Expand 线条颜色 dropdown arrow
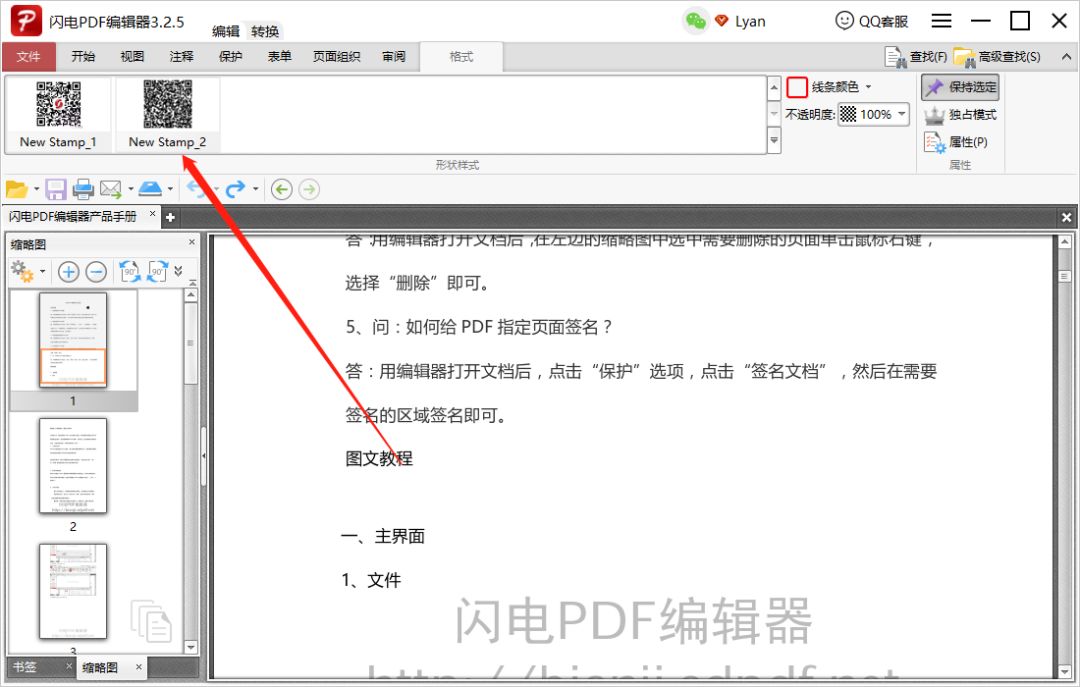The height and width of the screenshot is (687, 1080). point(868,87)
